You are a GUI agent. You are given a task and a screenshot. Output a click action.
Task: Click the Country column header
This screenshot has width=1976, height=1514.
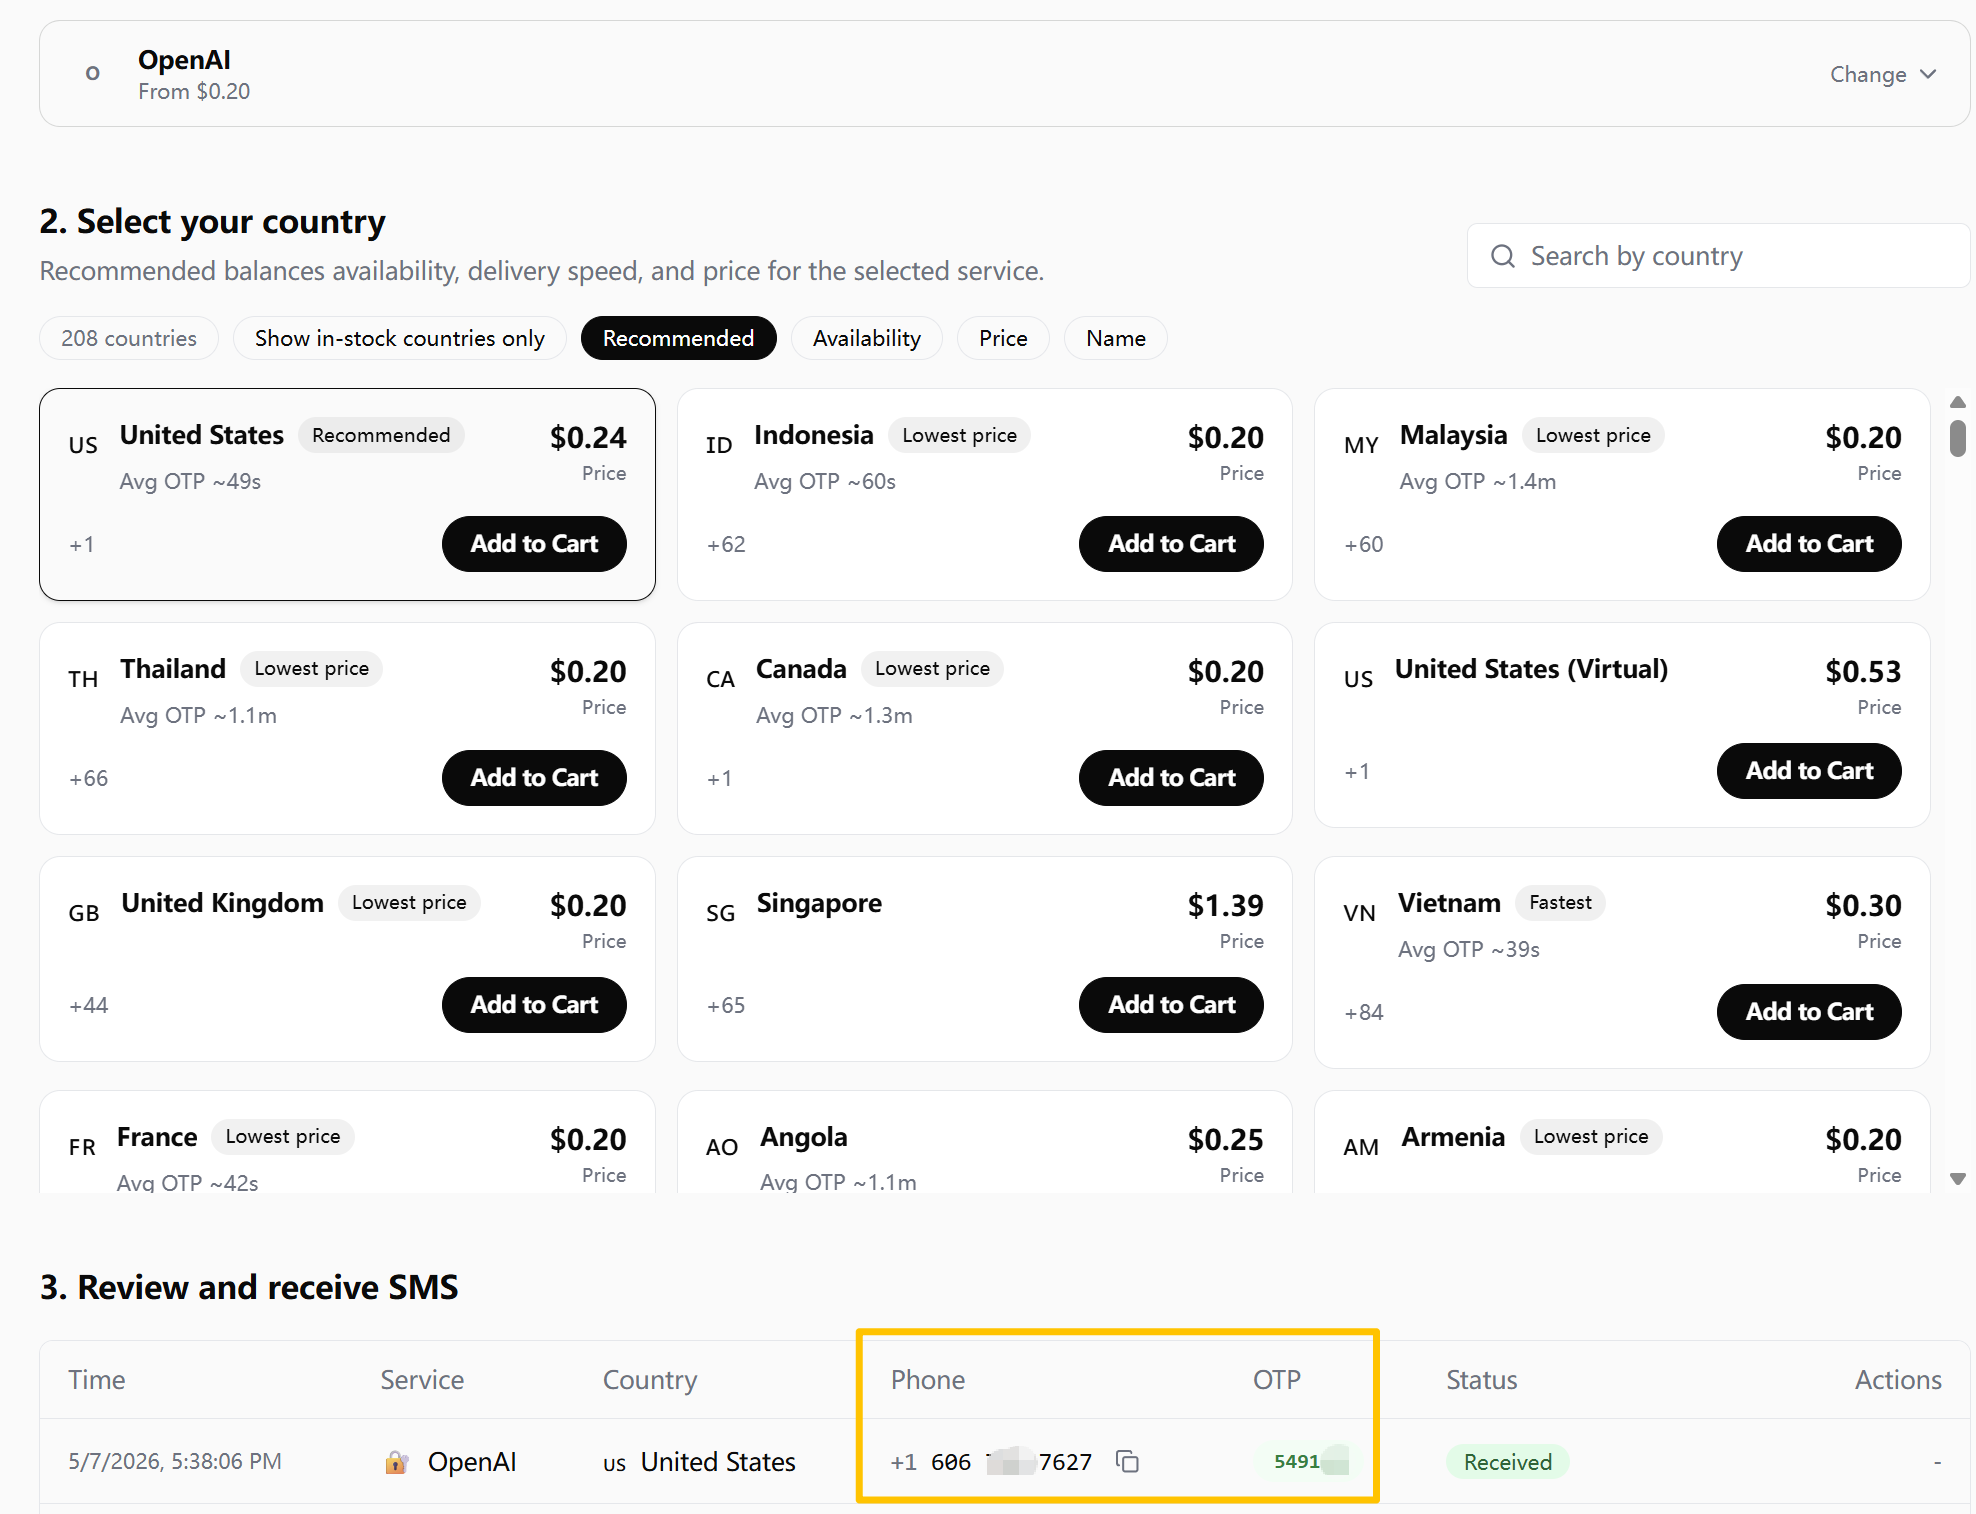point(650,1380)
